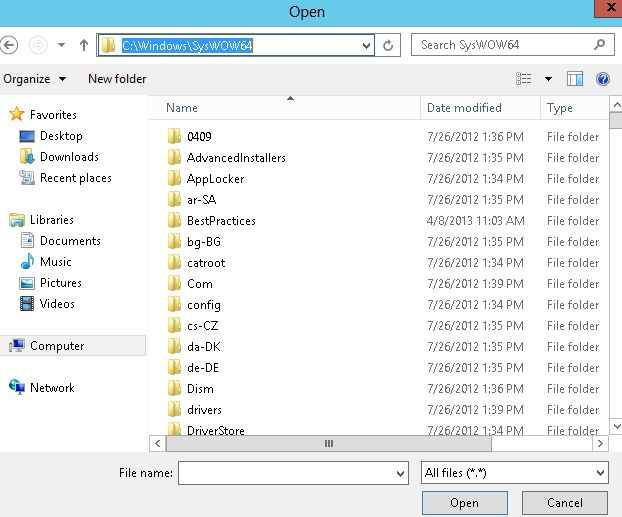The width and height of the screenshot is (622, 517).
Task: Click BestPractices date 4/8/2013 11:03 AM
Action: pos(475,221)
